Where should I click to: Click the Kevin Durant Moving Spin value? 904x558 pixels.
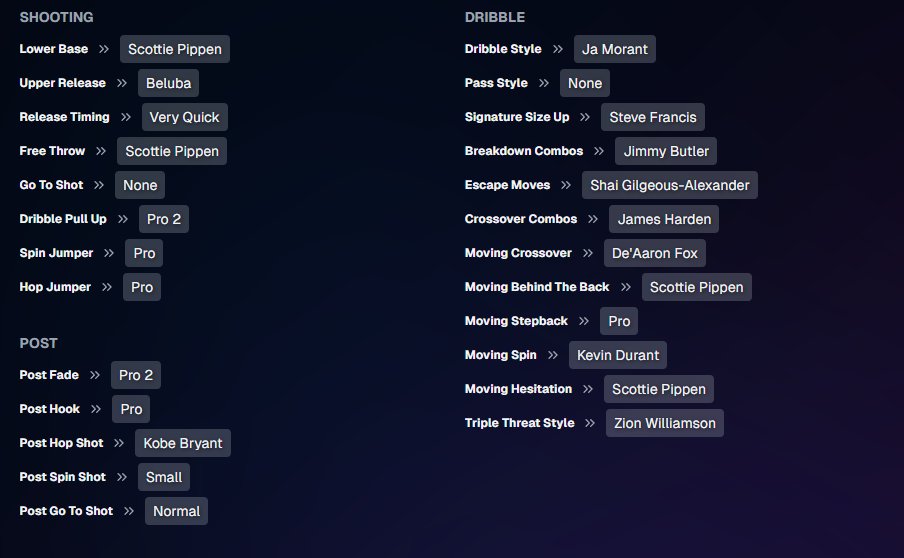[x=618, y=355]
